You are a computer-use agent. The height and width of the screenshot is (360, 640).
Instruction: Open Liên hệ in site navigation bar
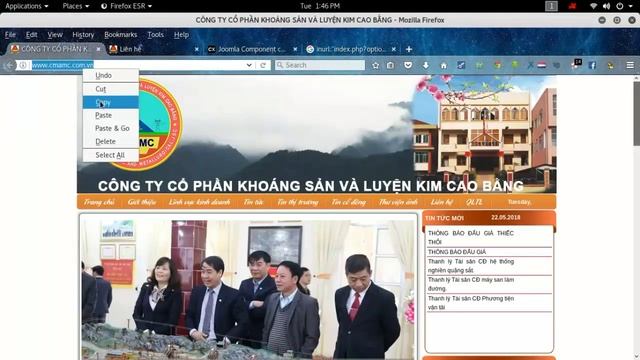[x=442, y=202]
